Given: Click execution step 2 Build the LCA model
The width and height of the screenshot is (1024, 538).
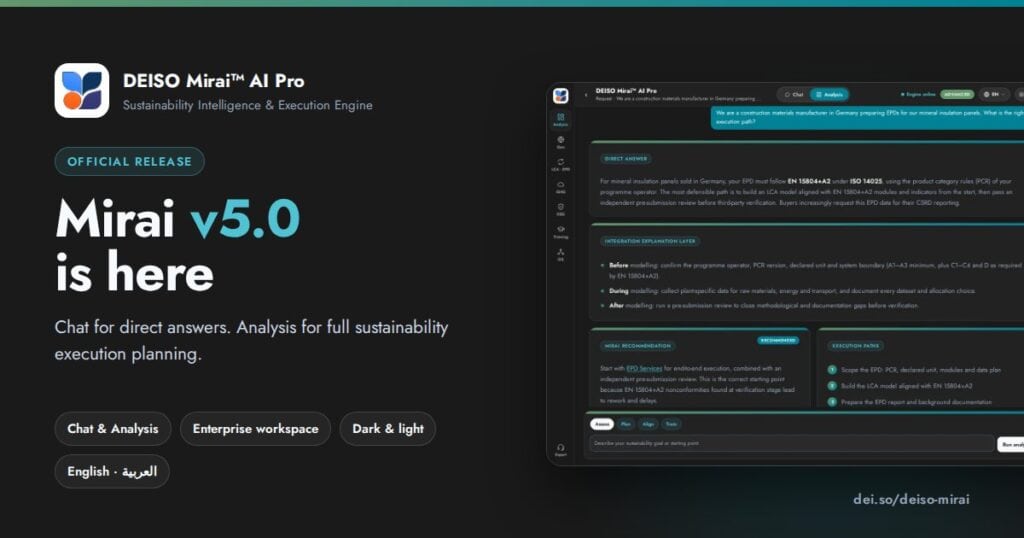Looking at the screenshot, I should pos(900,386).
